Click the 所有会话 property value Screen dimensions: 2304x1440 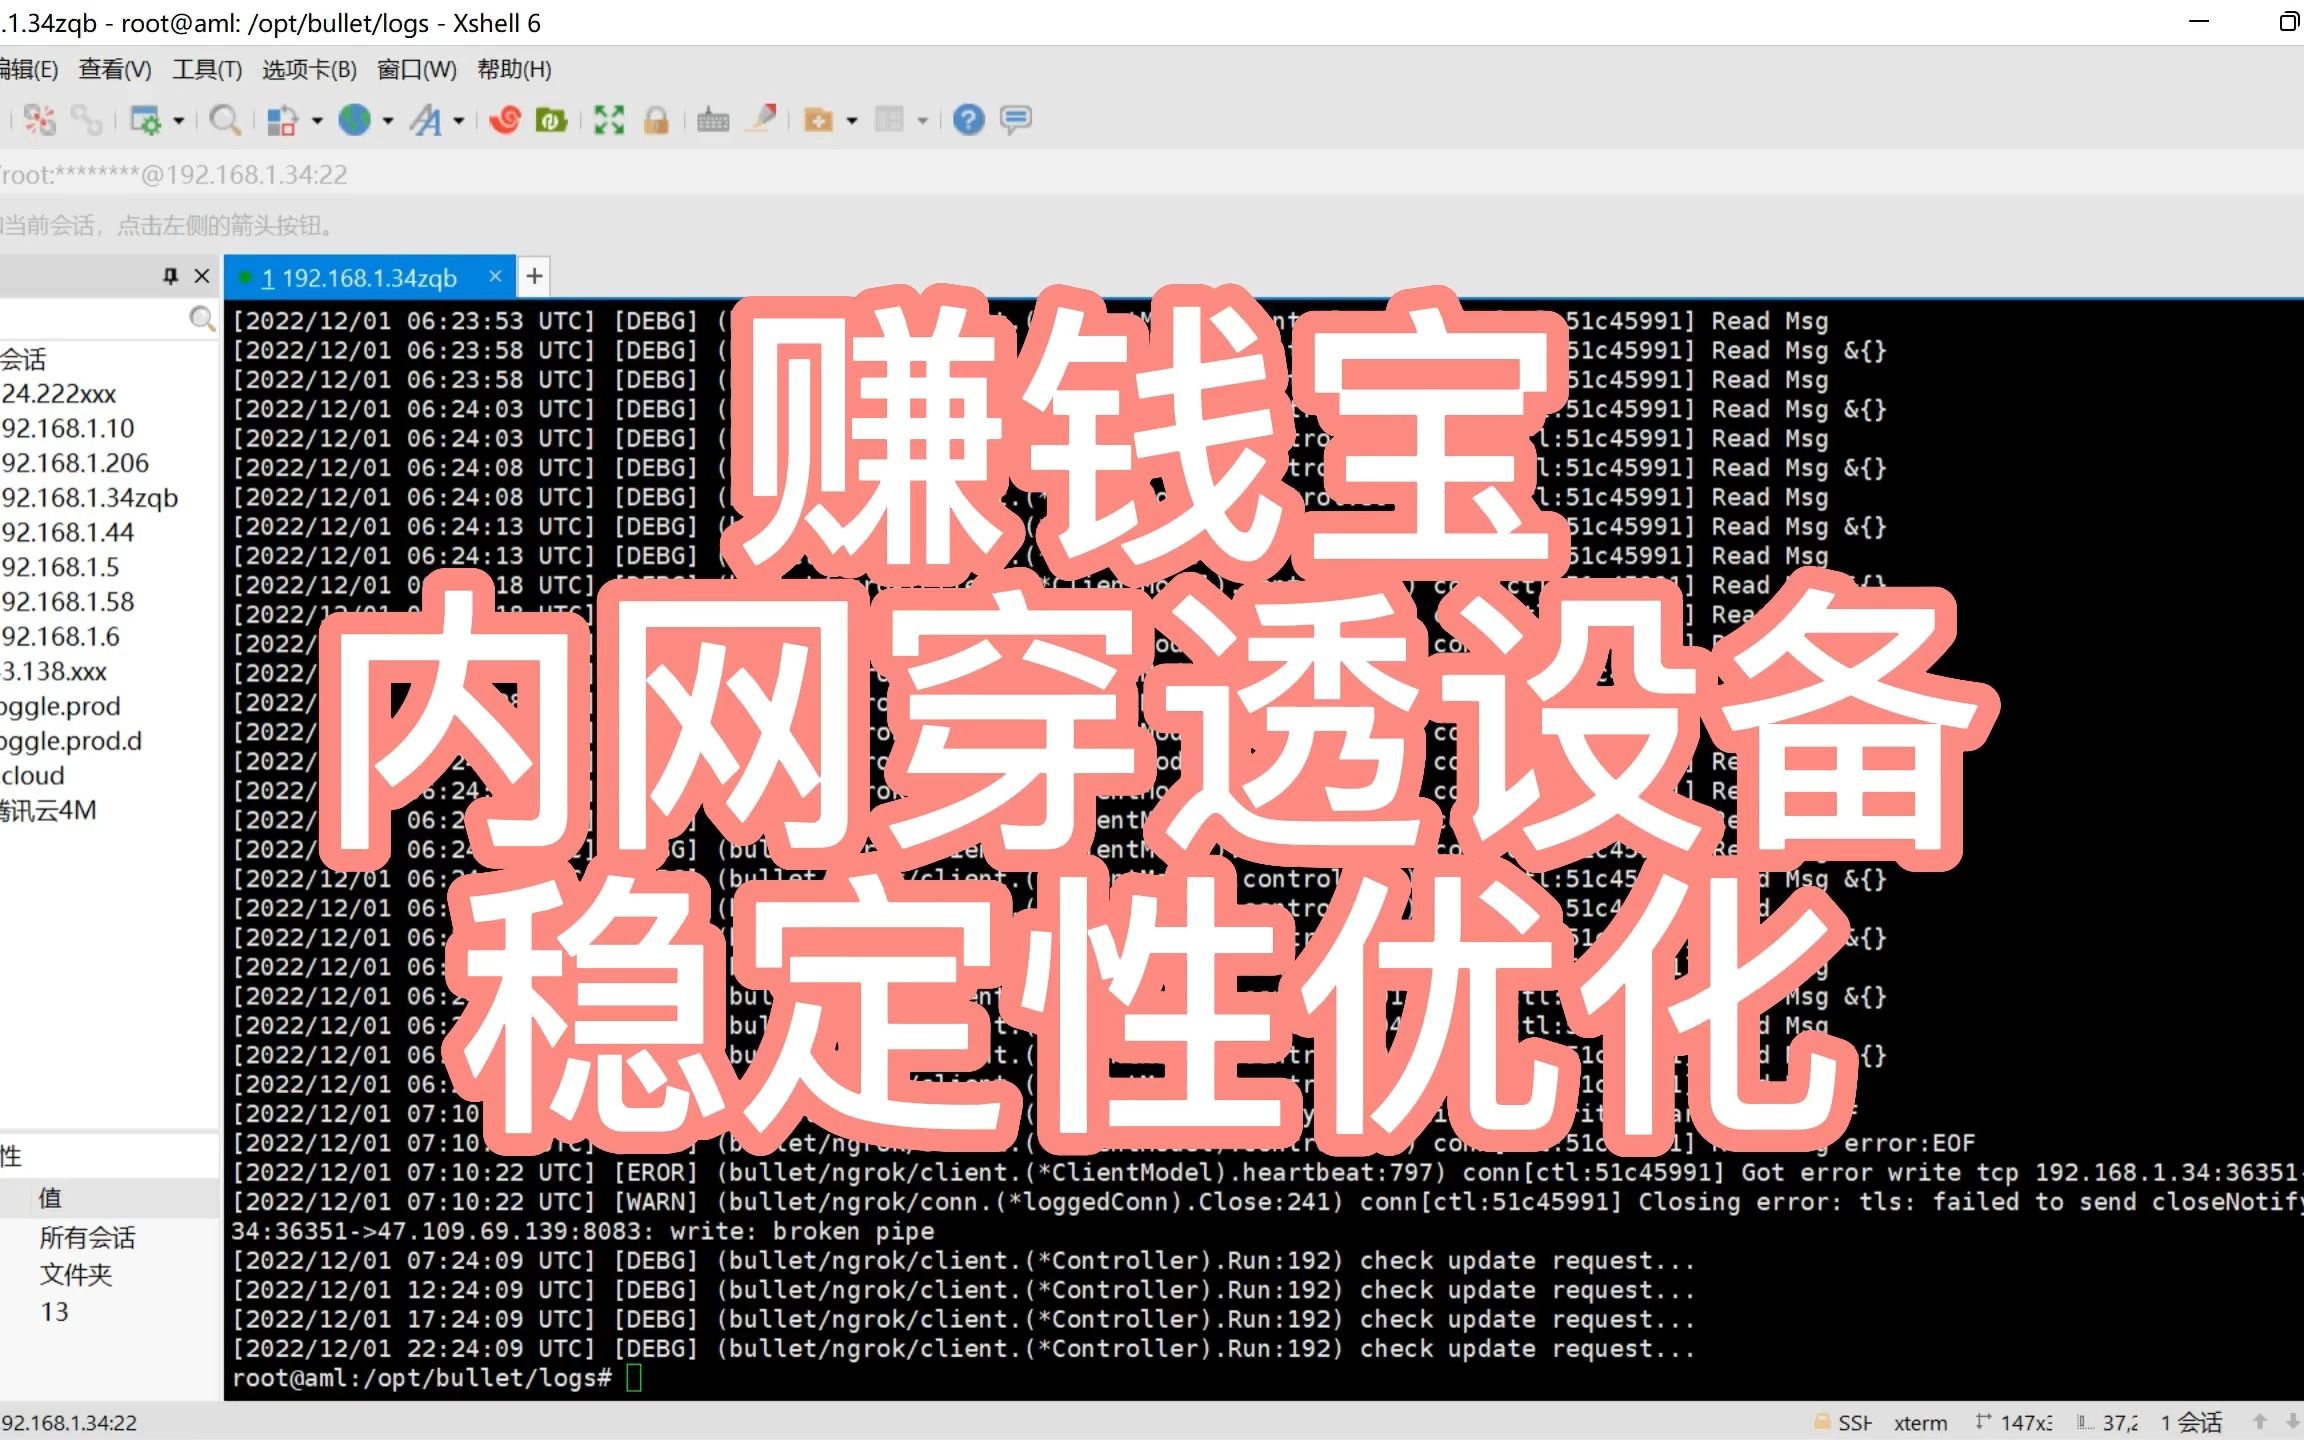(x=87, y=1238)
